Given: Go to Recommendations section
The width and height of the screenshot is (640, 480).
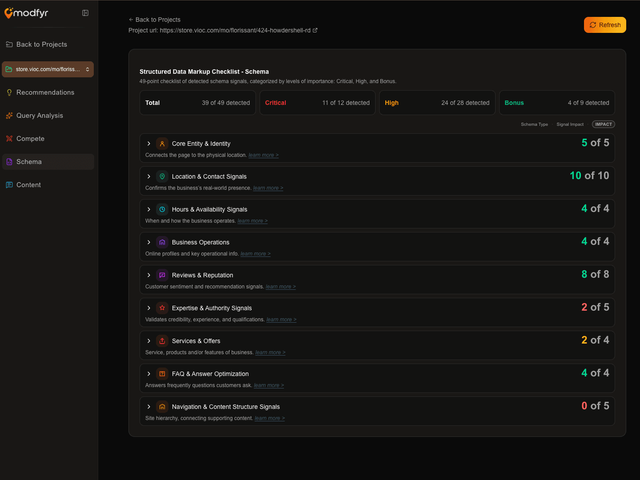Looking at the screenshot, I should pos(49,93).
